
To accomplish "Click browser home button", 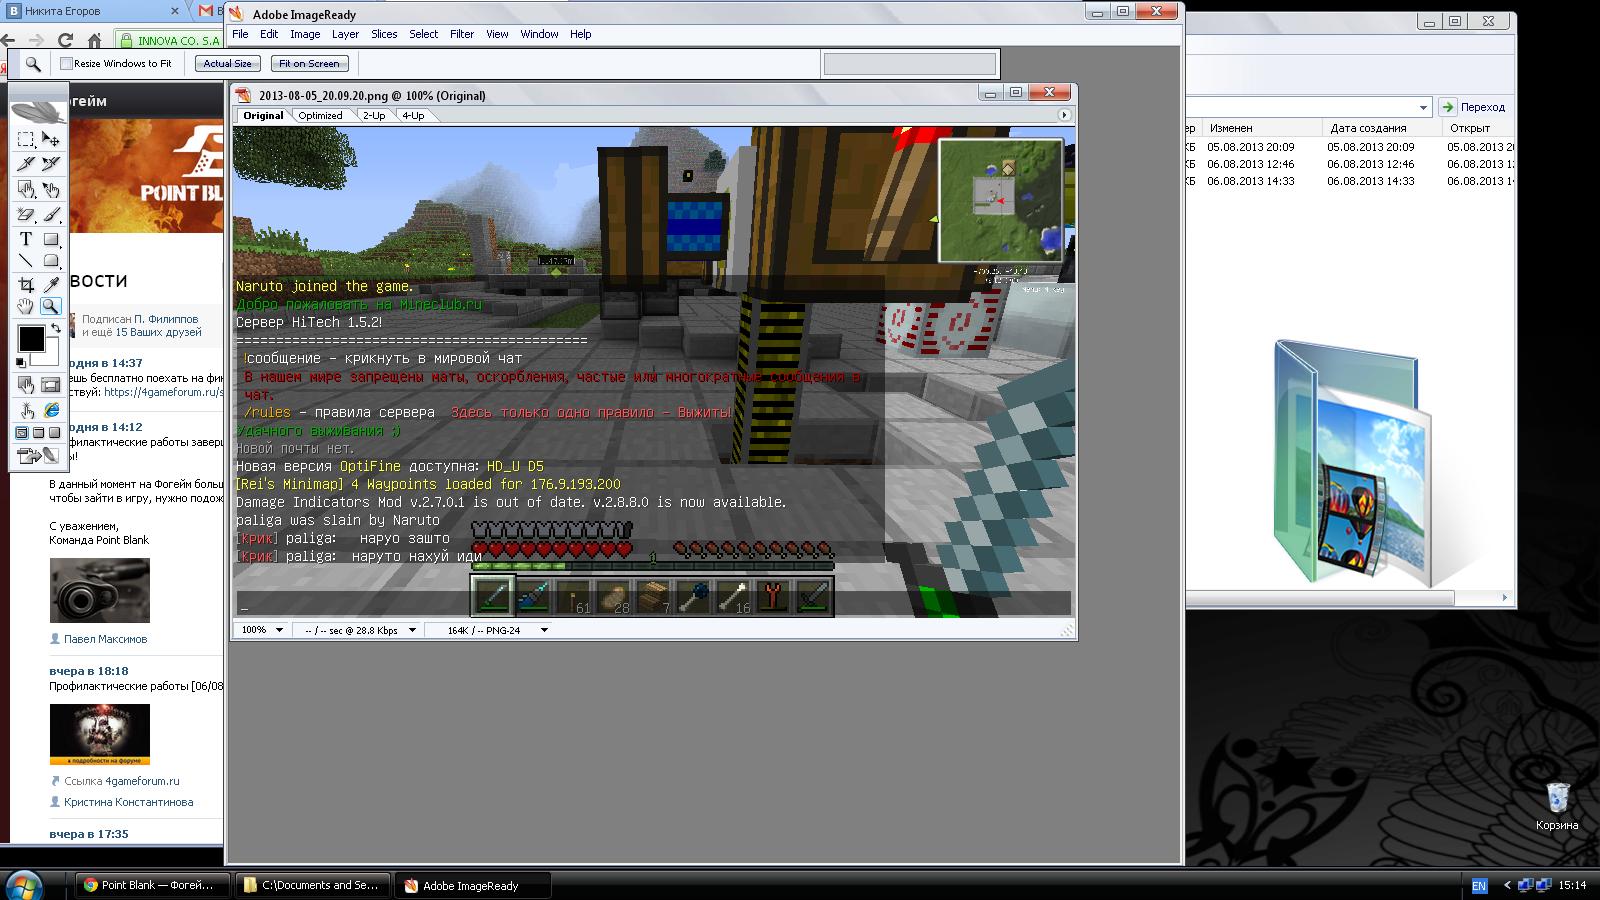I will [94, 40].
